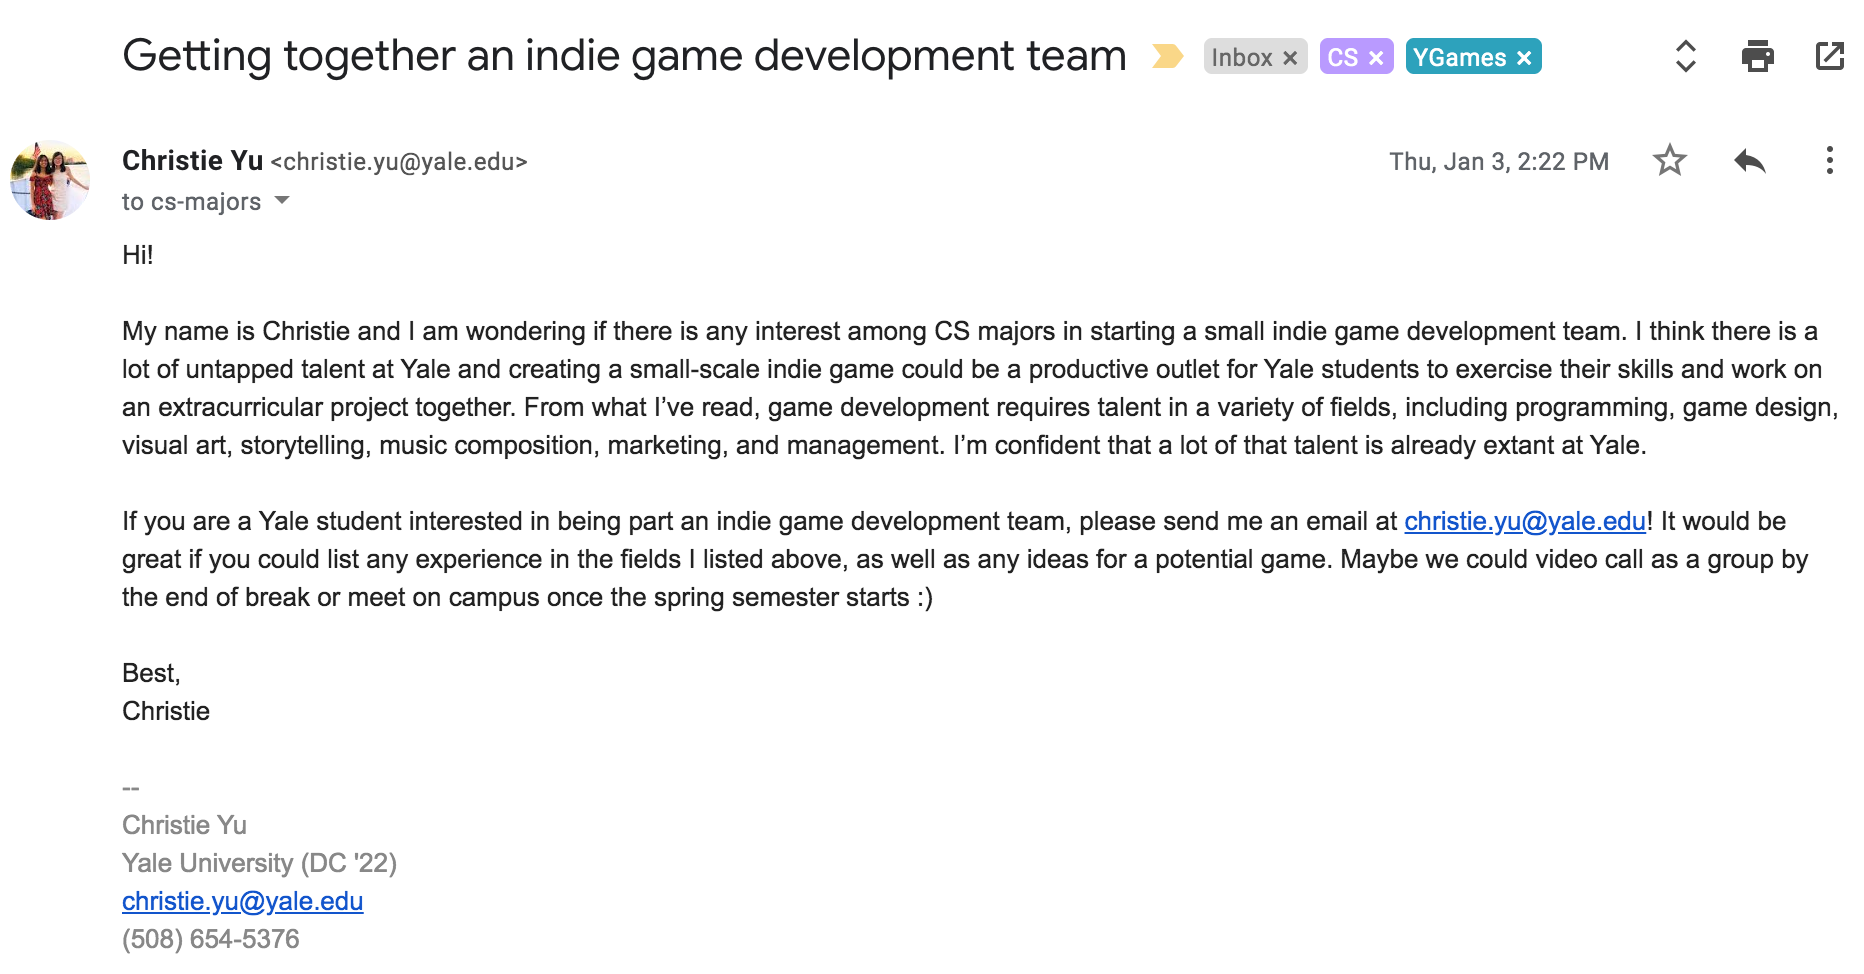Open the email in a new window
This screenshot has height=974, width=1864.
[x=1829, y=56]
